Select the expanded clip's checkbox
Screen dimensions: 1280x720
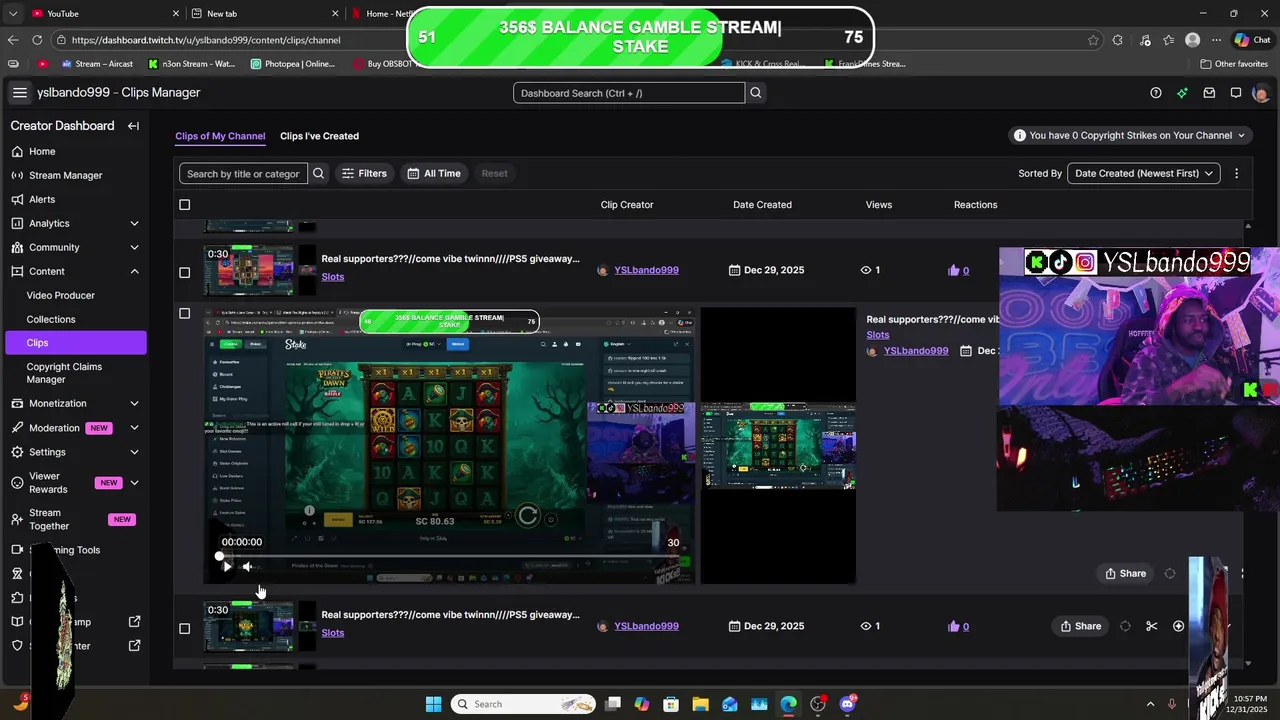click(184, 313)
